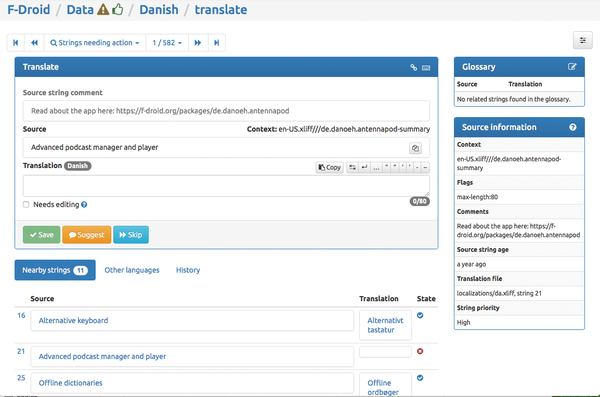Open display settings sliders button

(582, 40)
